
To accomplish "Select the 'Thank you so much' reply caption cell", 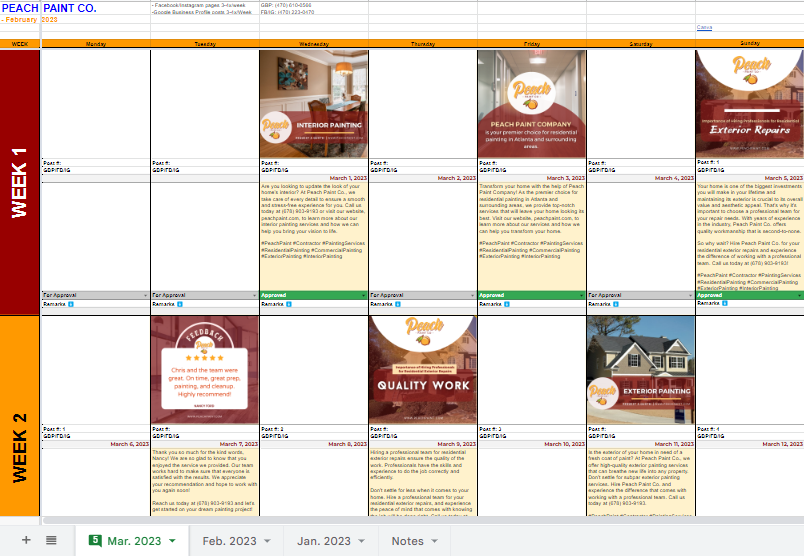I will click(205, 482).
